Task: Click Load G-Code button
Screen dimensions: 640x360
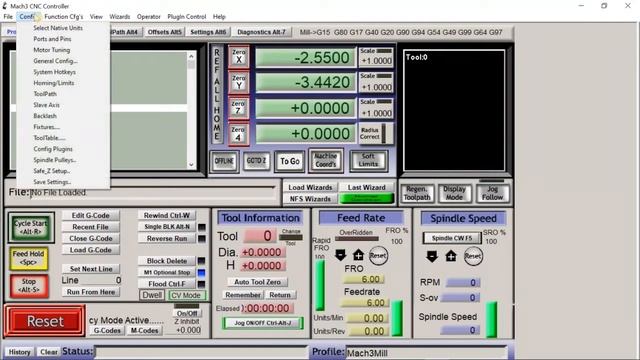Action: (91, 250)
